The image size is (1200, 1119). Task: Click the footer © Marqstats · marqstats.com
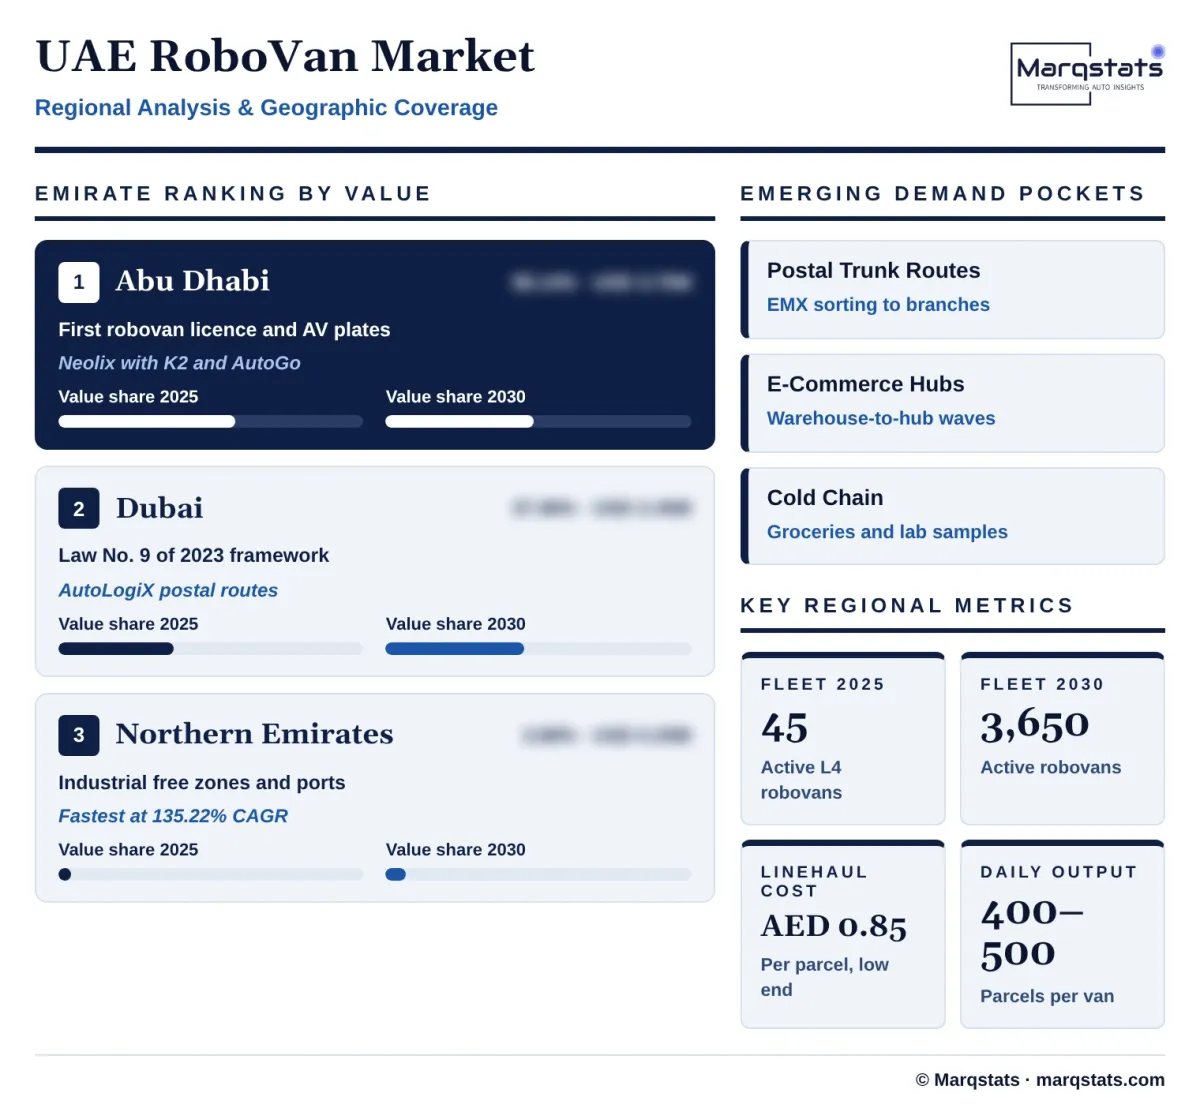click(1040, 1080)
